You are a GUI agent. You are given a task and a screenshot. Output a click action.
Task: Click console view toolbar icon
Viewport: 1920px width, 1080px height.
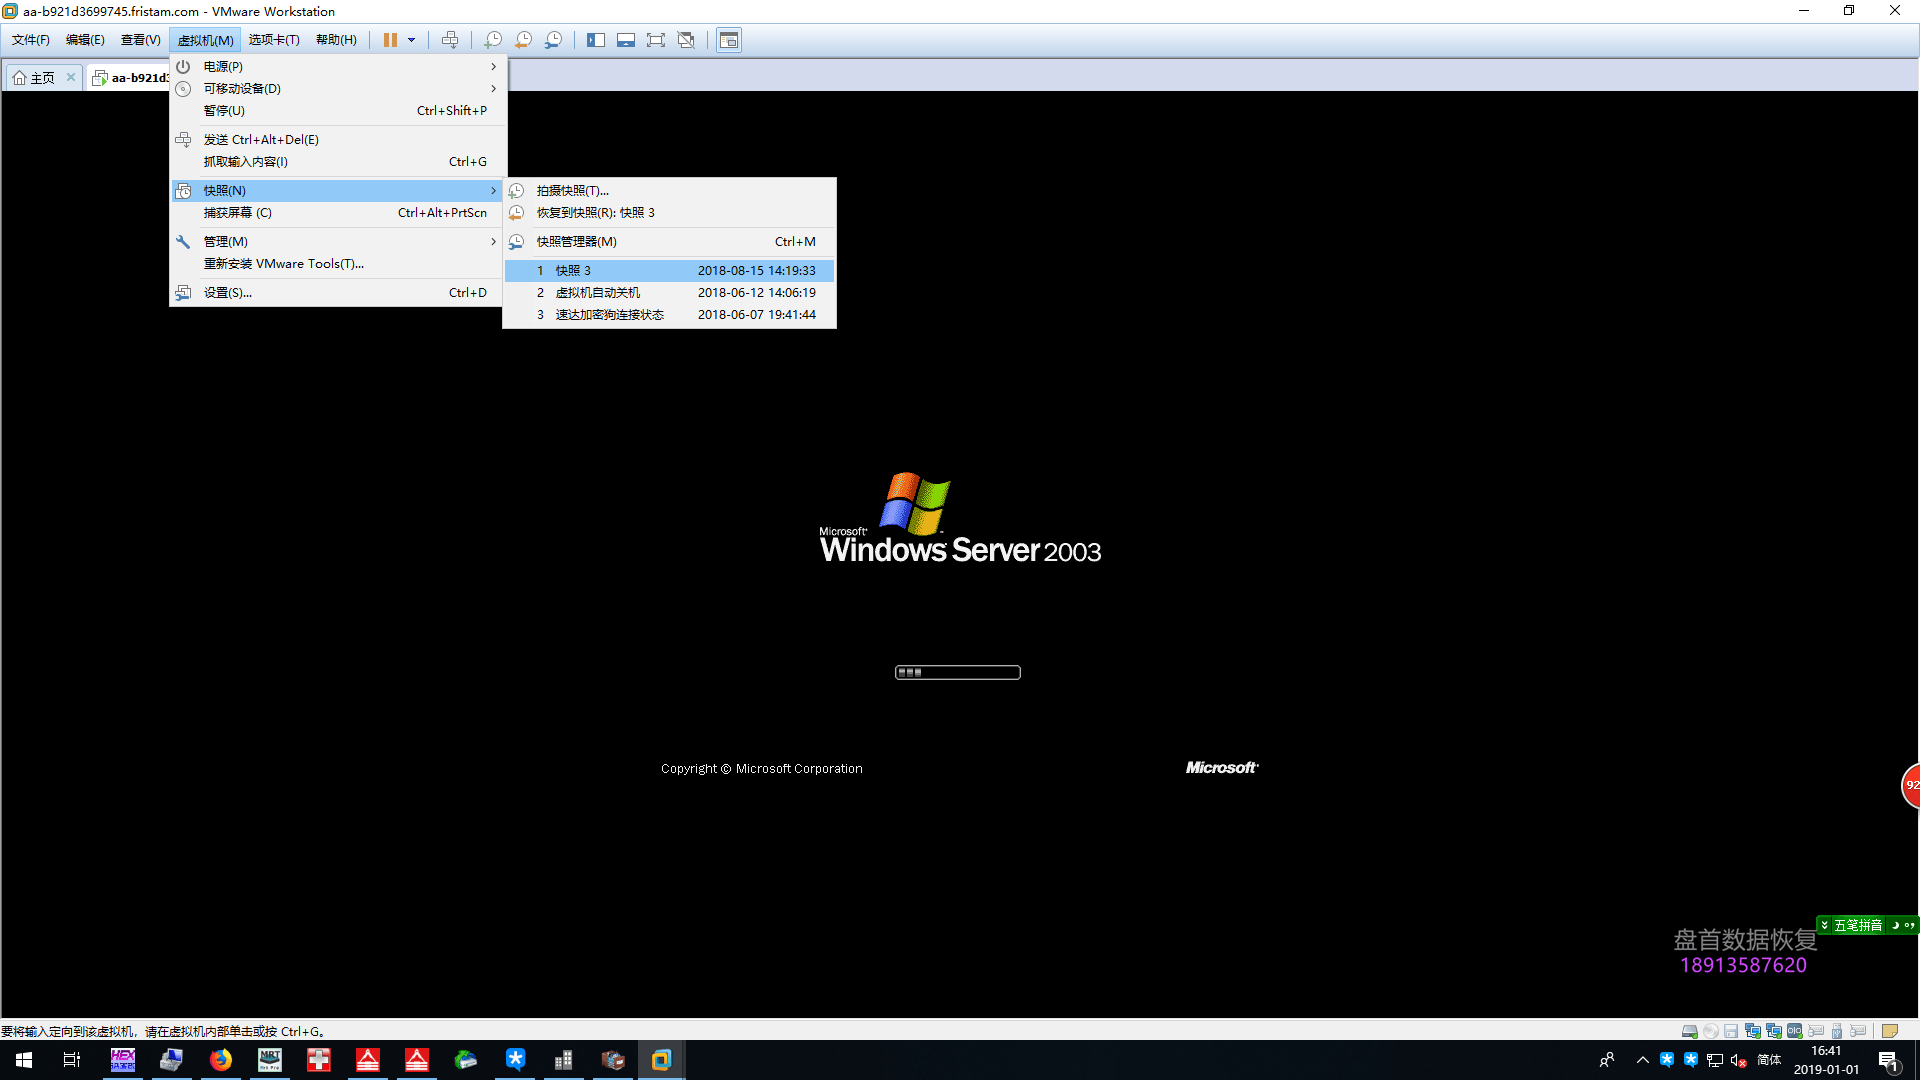point(729,40)
